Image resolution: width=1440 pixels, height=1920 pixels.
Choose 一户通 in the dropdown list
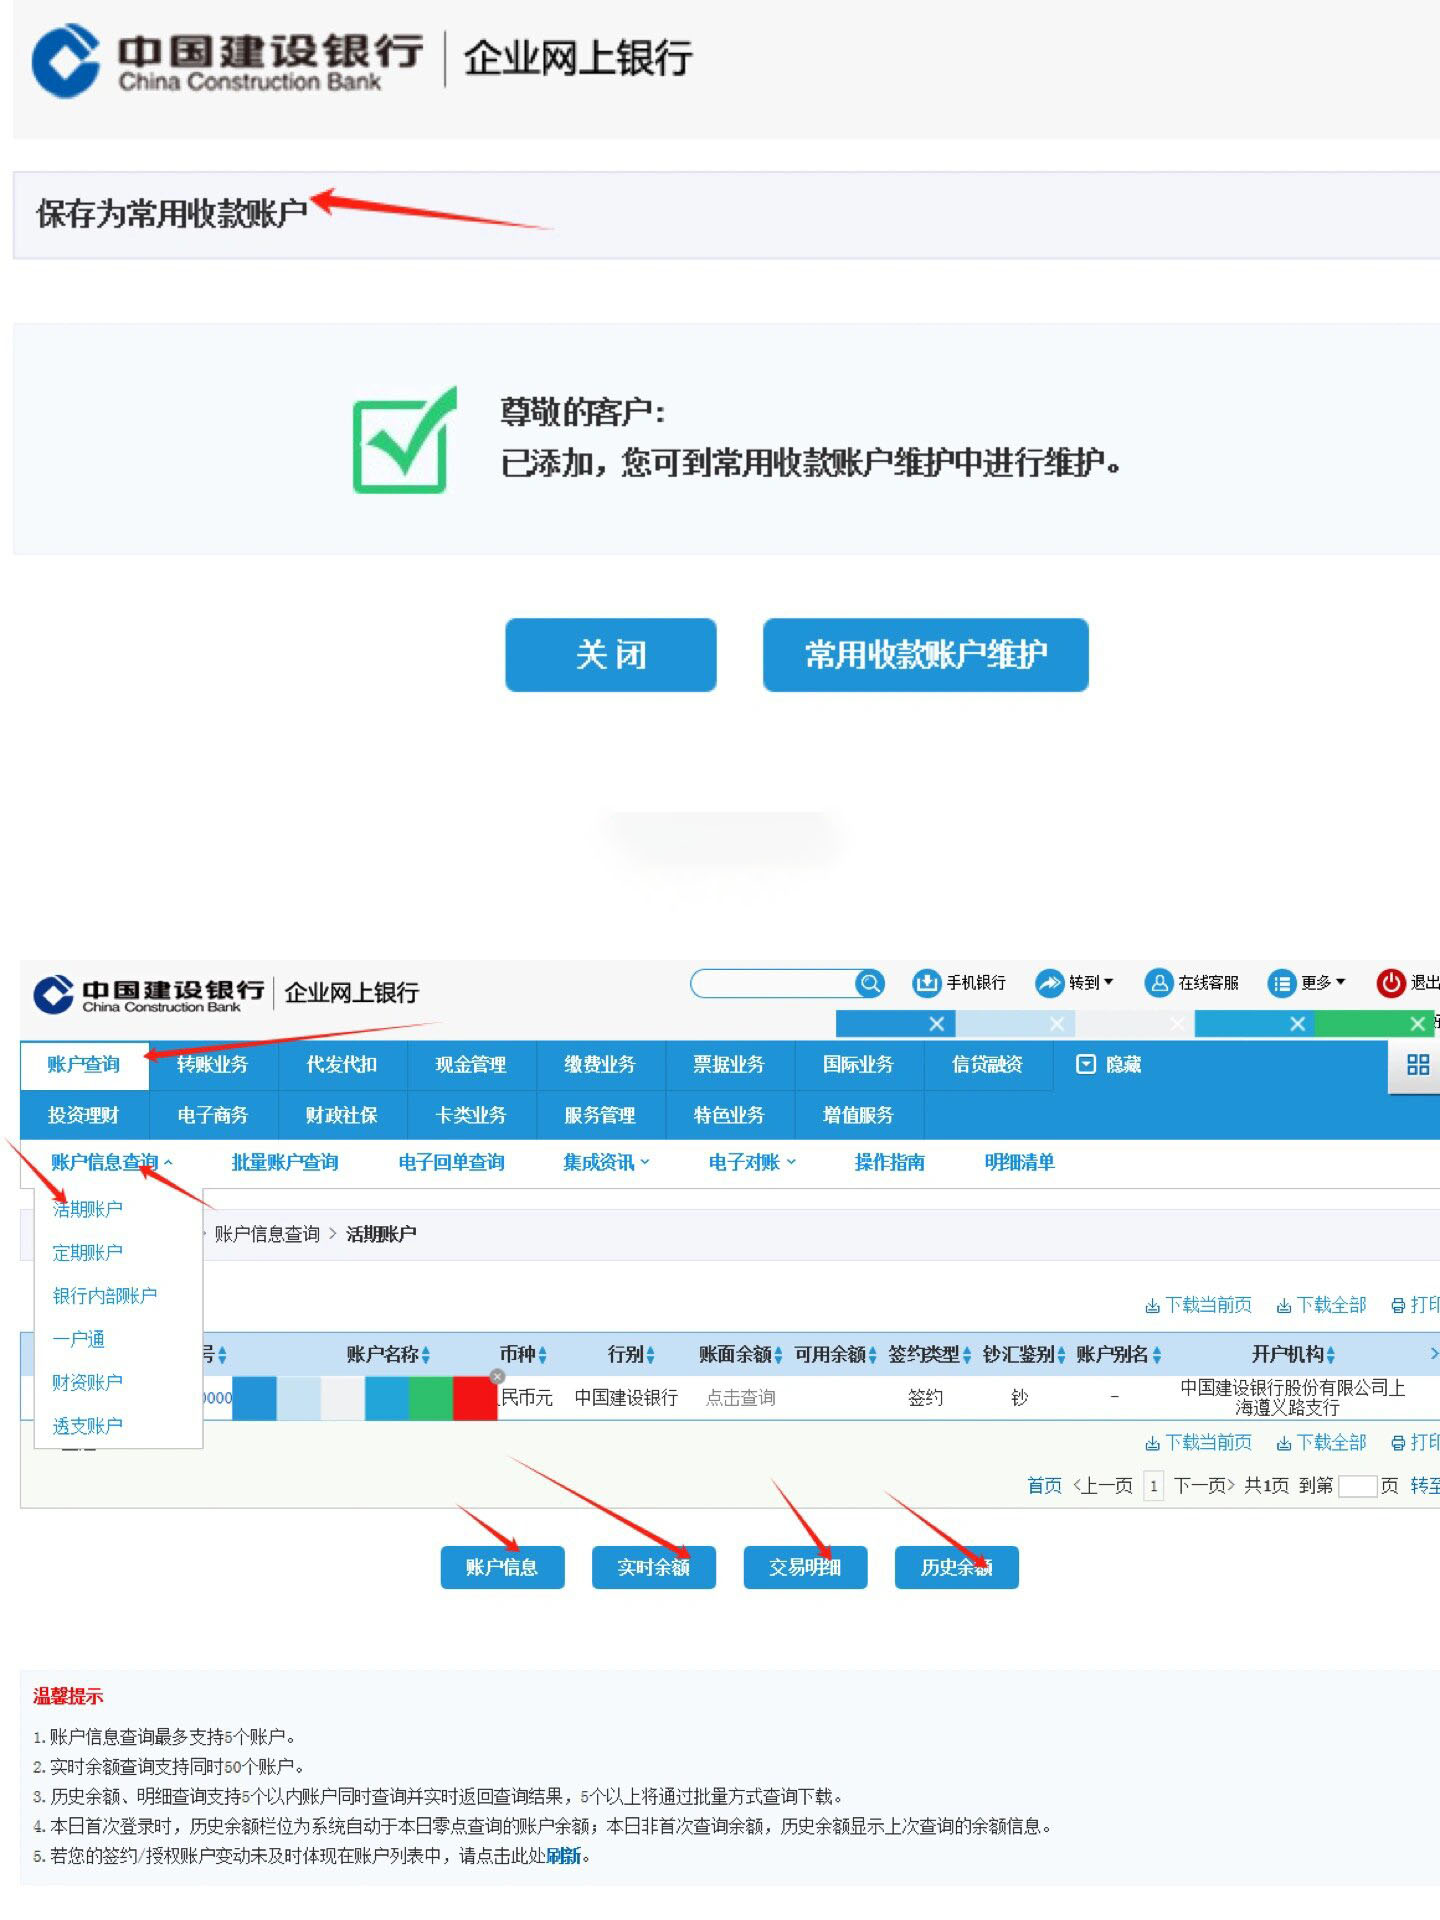[x=79, y=1339]
